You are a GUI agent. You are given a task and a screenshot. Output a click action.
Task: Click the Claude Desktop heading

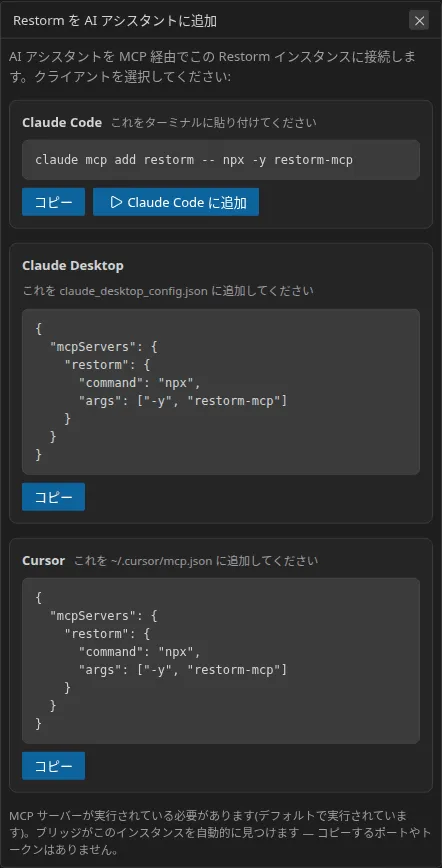pyautogui.click(x=73, y=266)
